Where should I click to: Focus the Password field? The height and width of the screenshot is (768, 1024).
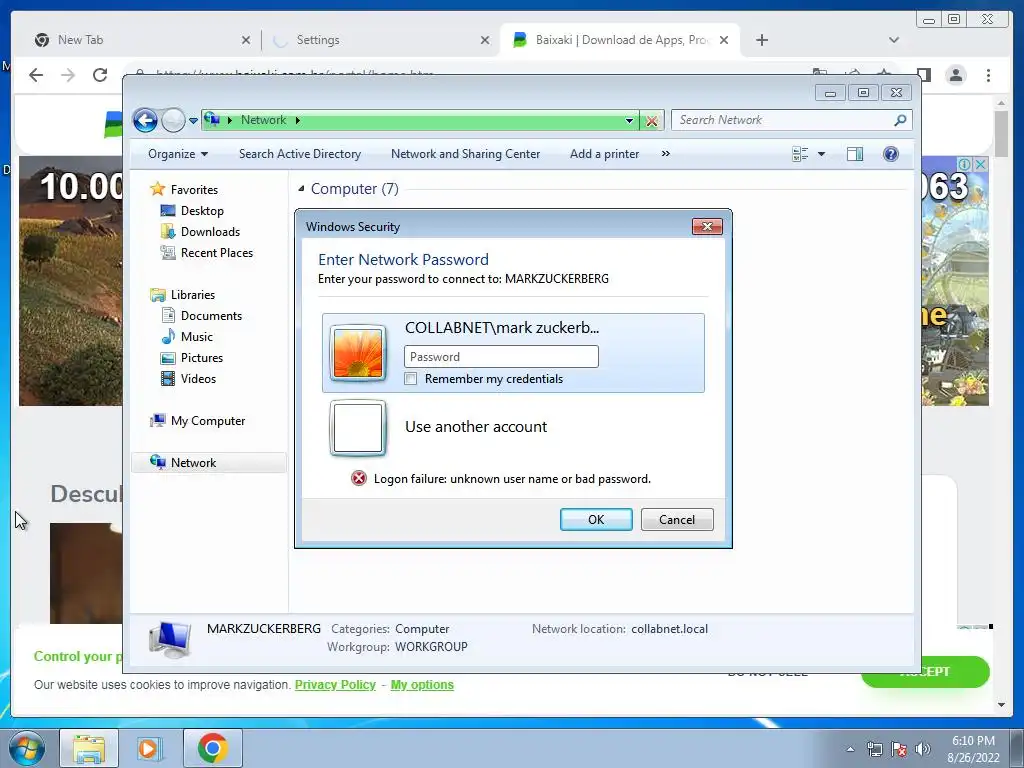point(501,357)
